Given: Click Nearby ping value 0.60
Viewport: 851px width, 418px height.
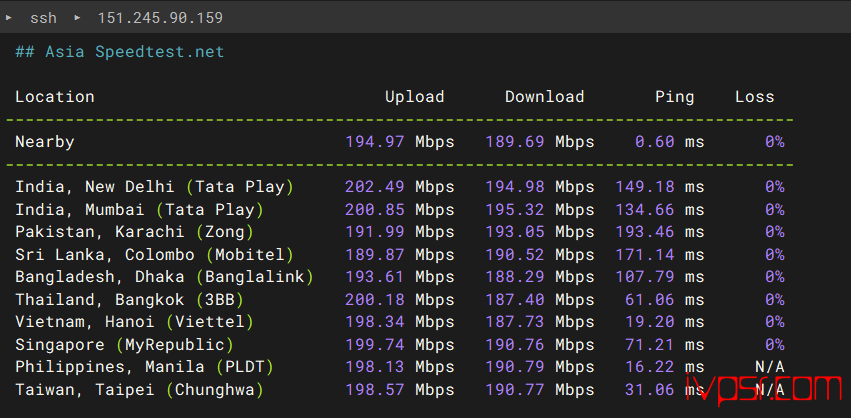Looking at the screenshot, I should pos(655,142).
